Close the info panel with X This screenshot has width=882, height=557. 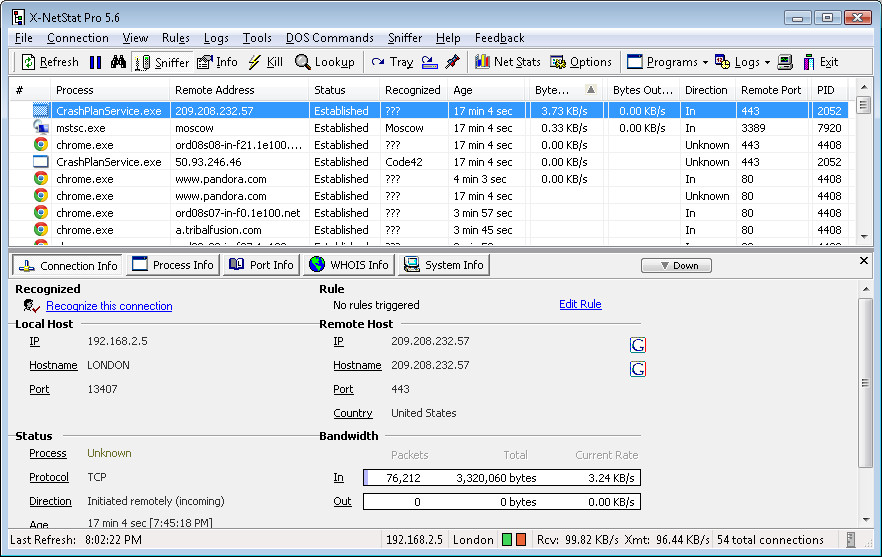[864, 260]
